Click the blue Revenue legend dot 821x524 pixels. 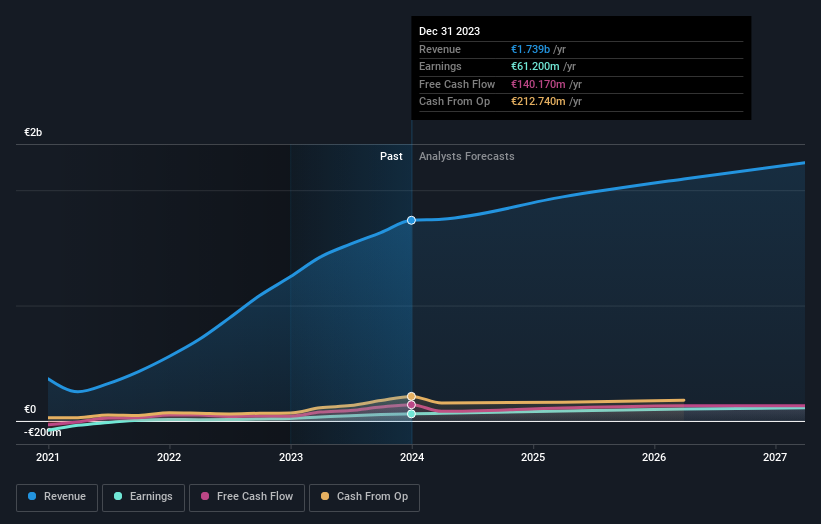[x=32, y=496]
